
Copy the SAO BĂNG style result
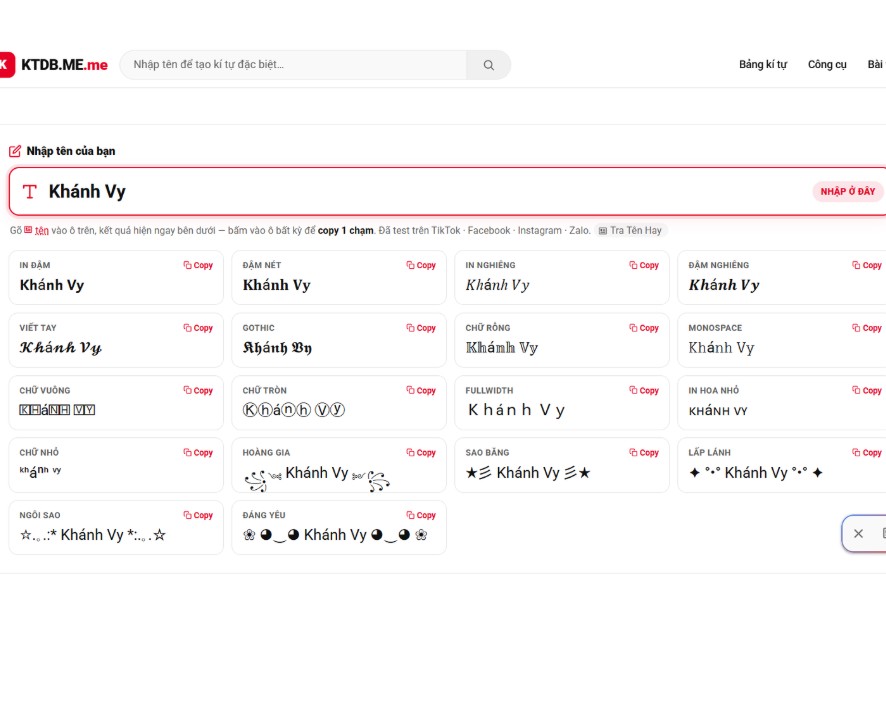pyautogui.click(x=644, y=453)
